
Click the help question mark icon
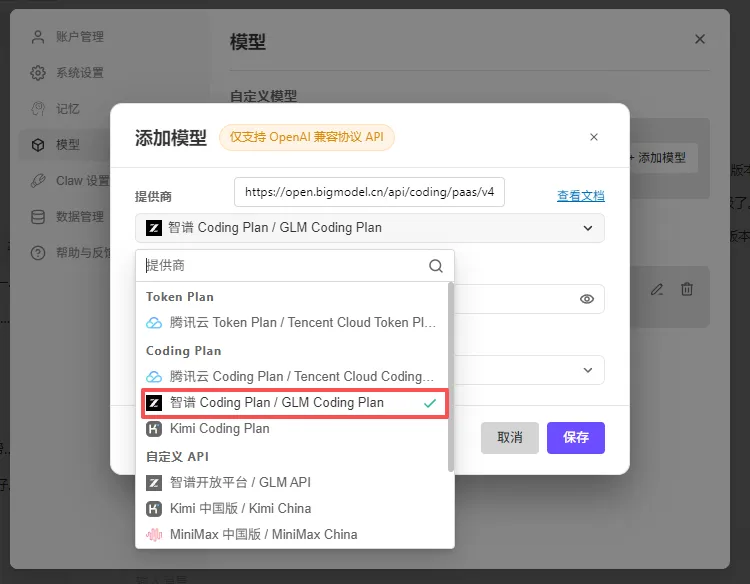point(38,253)
